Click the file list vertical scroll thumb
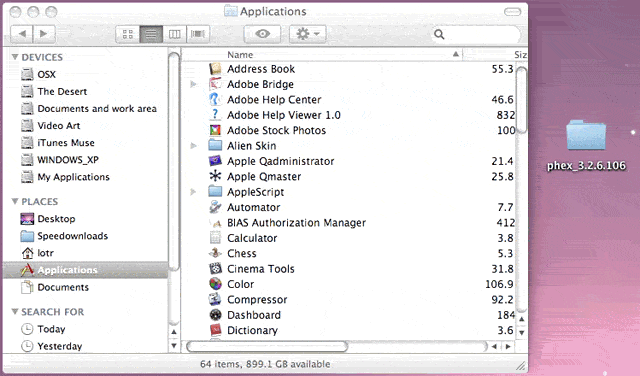This screenshot has width=640, height=376. pos(521,100)
